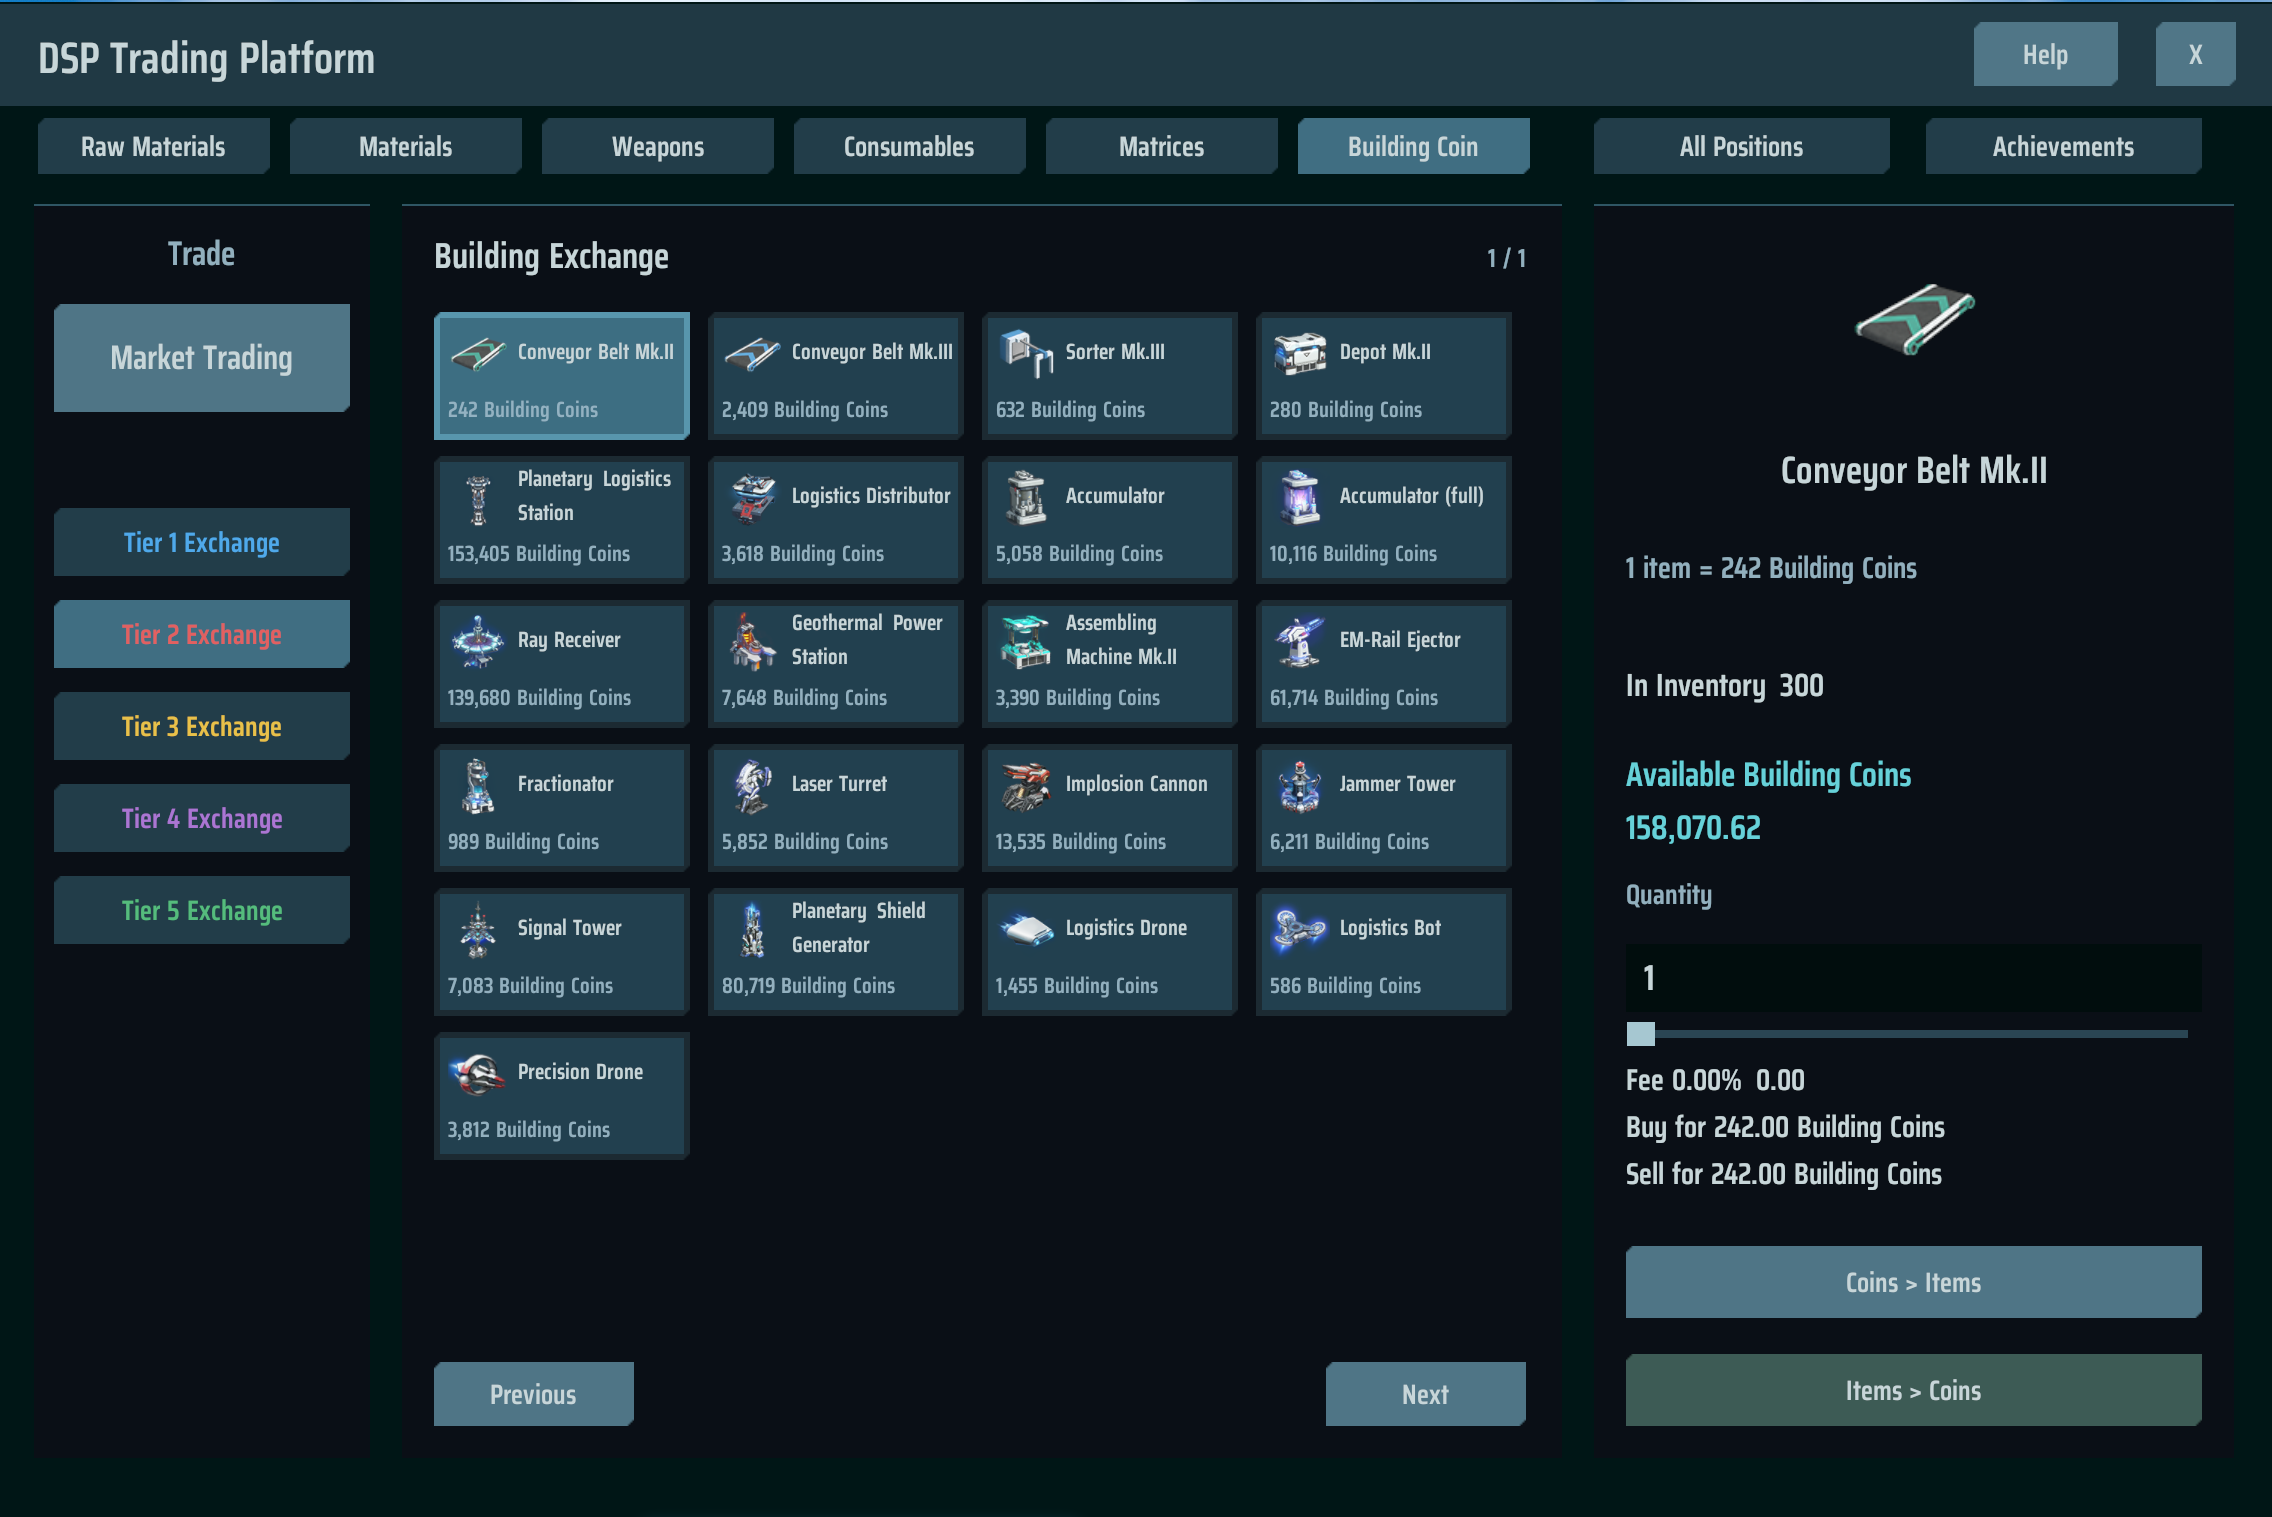Select the Laser Turret icon
The image size is (2272, 1517).
752,785
